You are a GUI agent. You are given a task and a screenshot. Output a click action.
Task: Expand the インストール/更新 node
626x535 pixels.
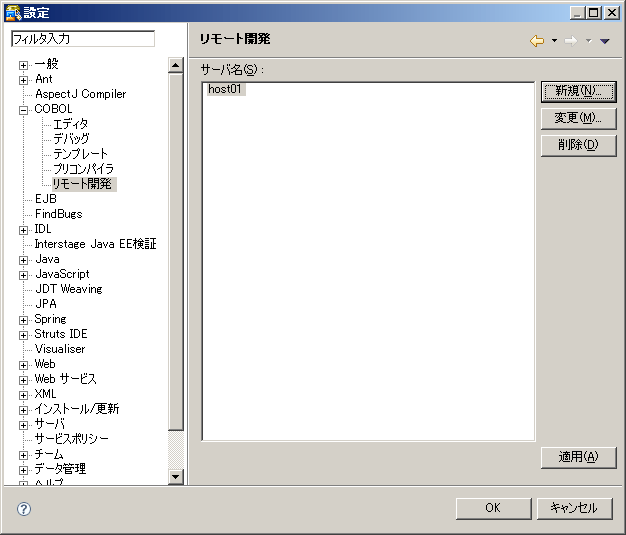pos(24,410)
